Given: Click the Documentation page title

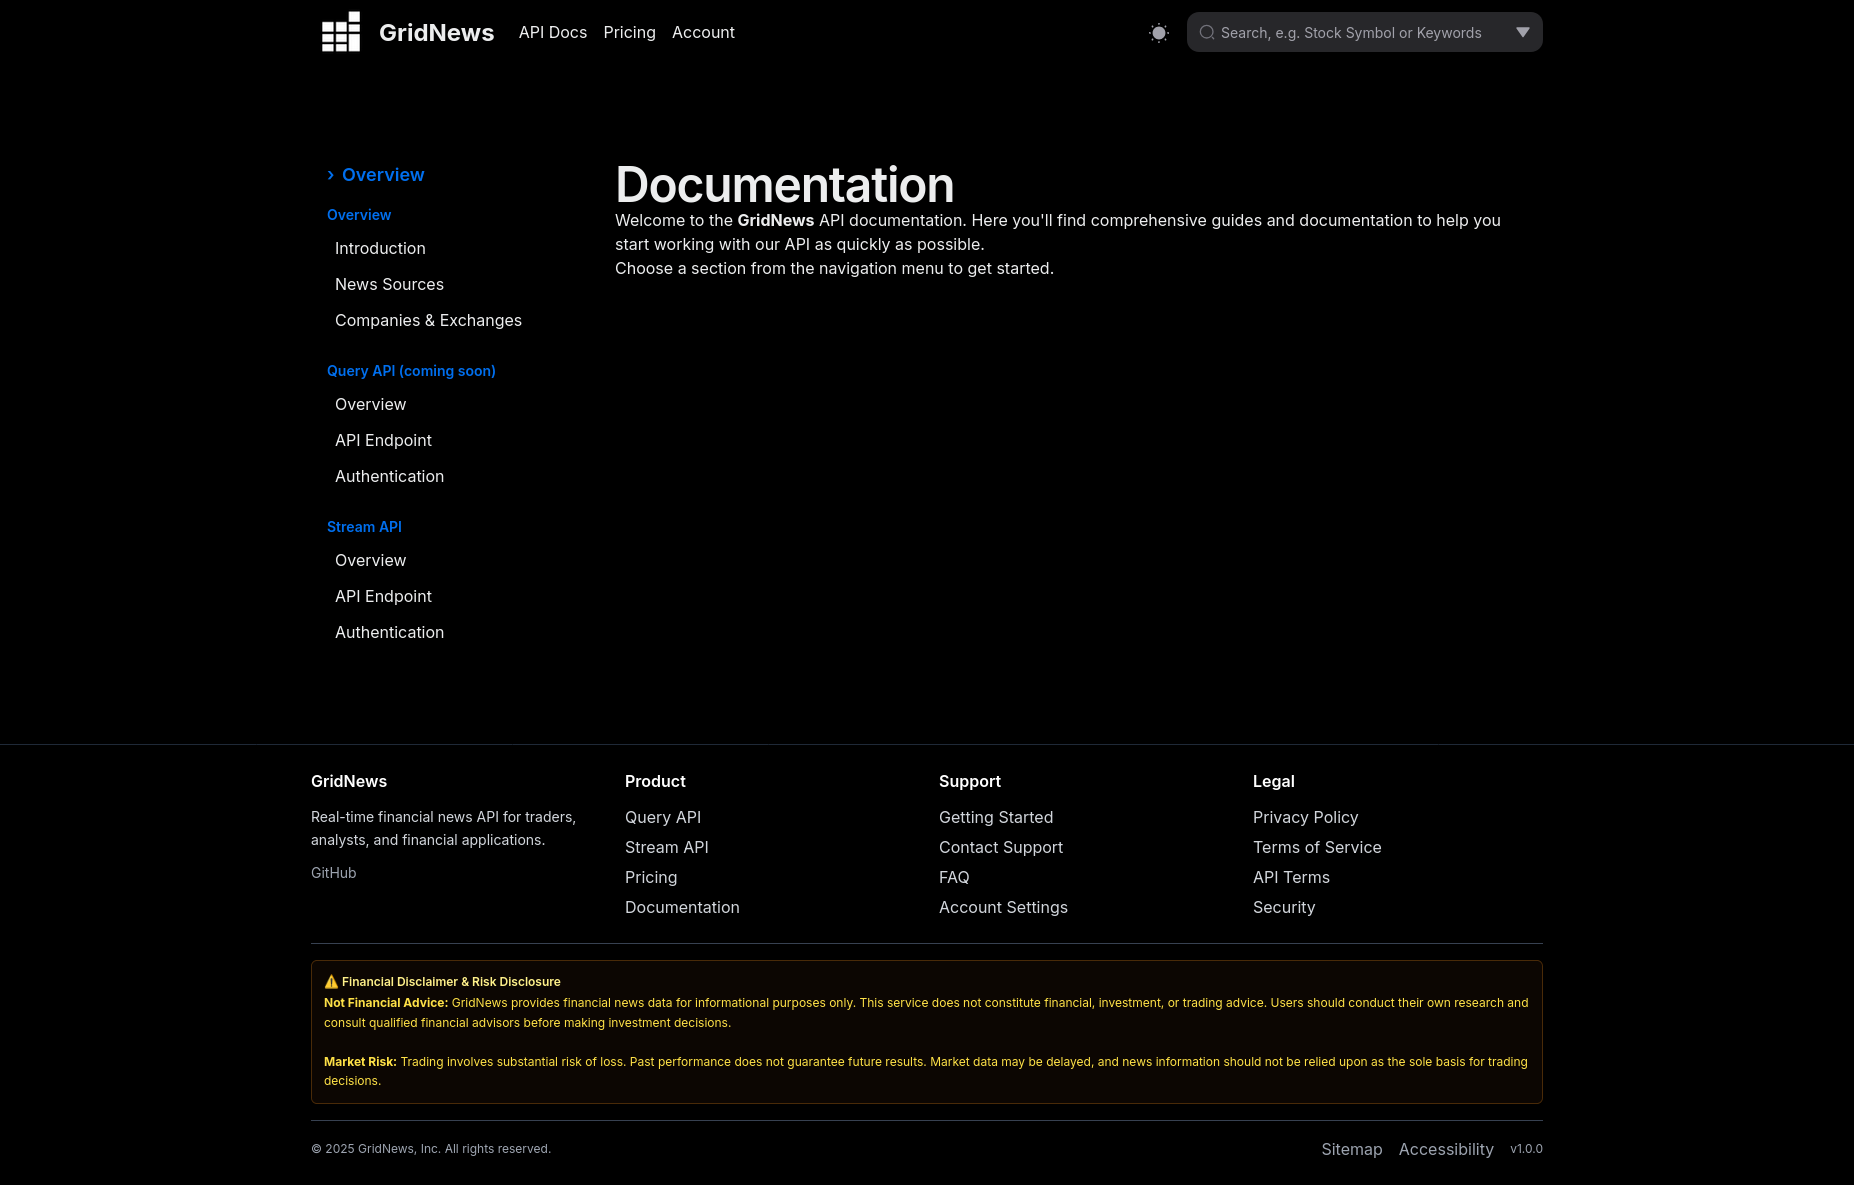Looking at the screenshot, I should click(784, 185).
